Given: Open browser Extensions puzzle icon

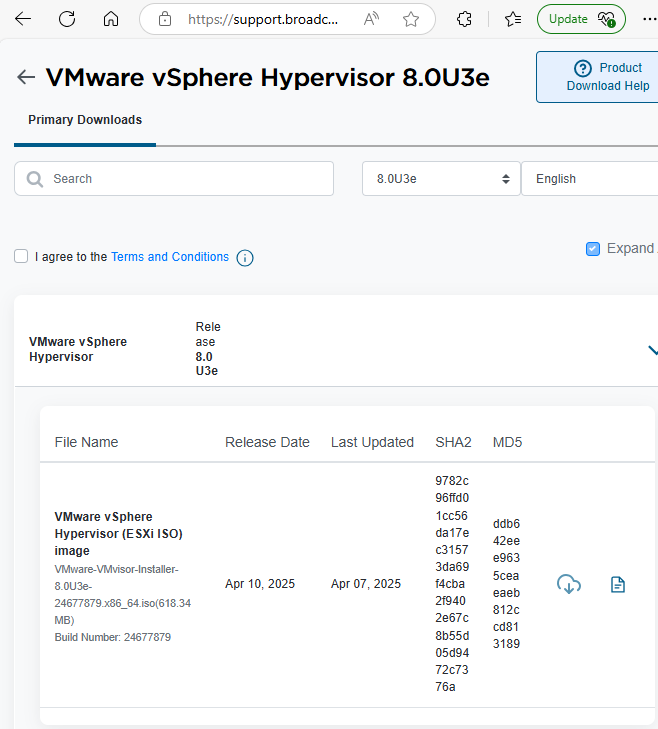Looking at the screenshot, I should click(464, 19).
